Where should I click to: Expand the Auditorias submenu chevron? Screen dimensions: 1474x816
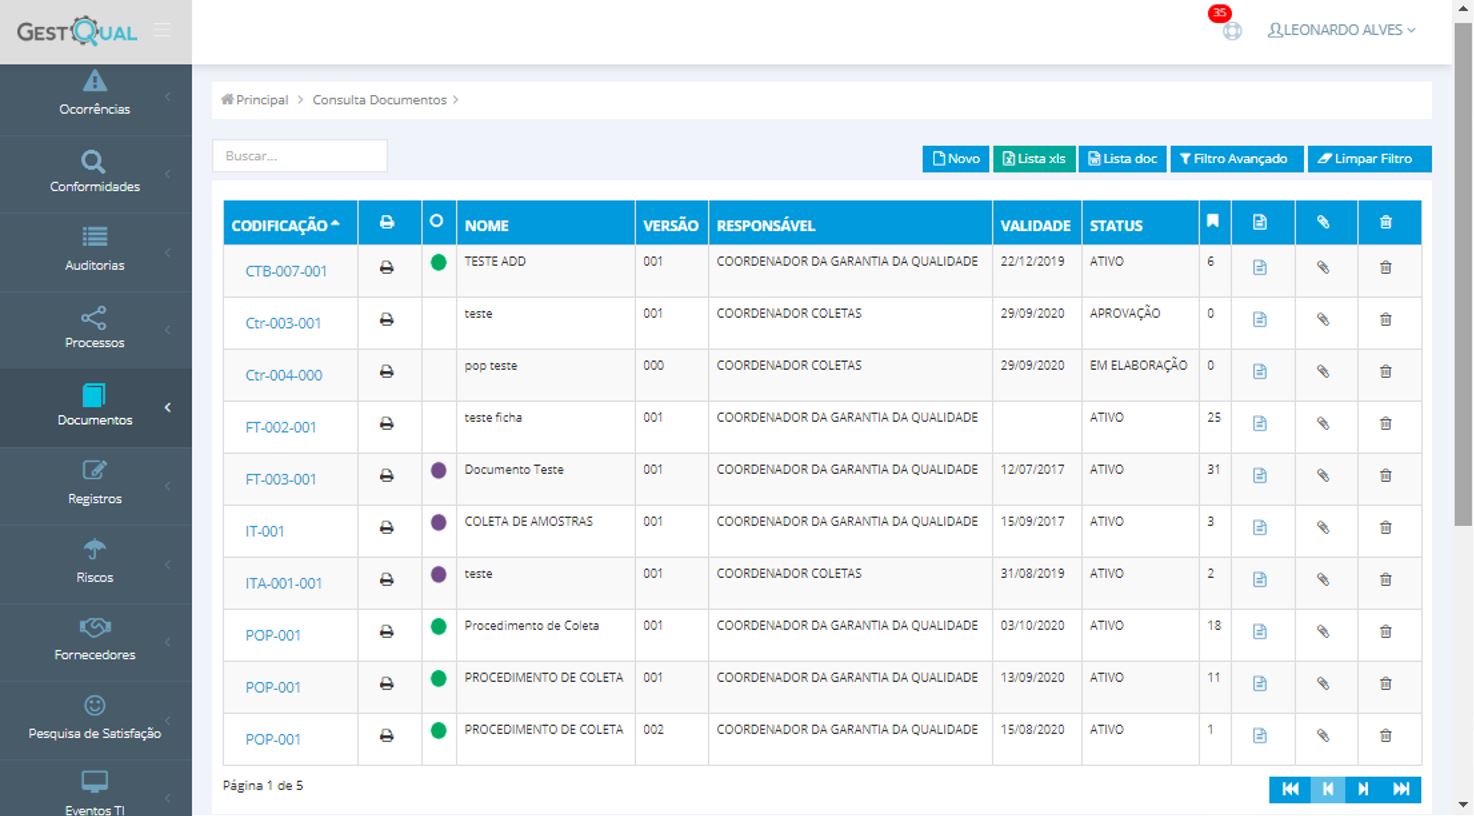pyautogui.click(x=168, y=252)
